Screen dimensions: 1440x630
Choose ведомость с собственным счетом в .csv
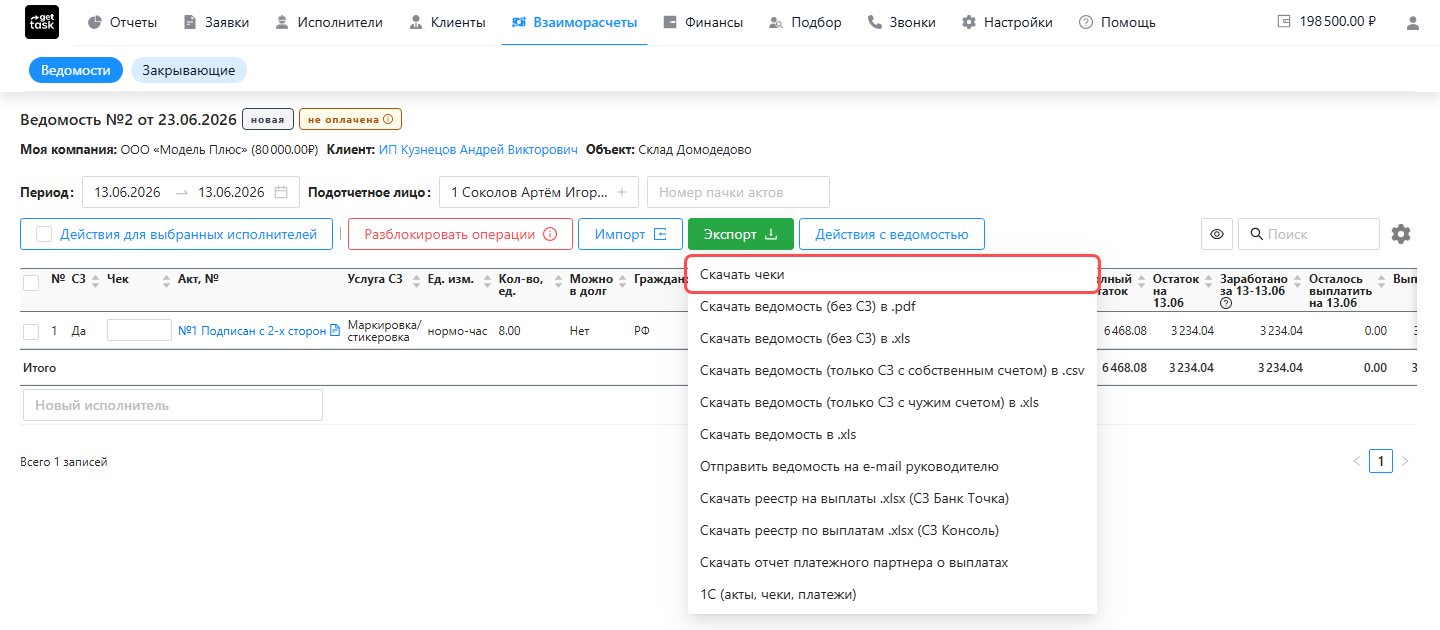coord(892,370)
